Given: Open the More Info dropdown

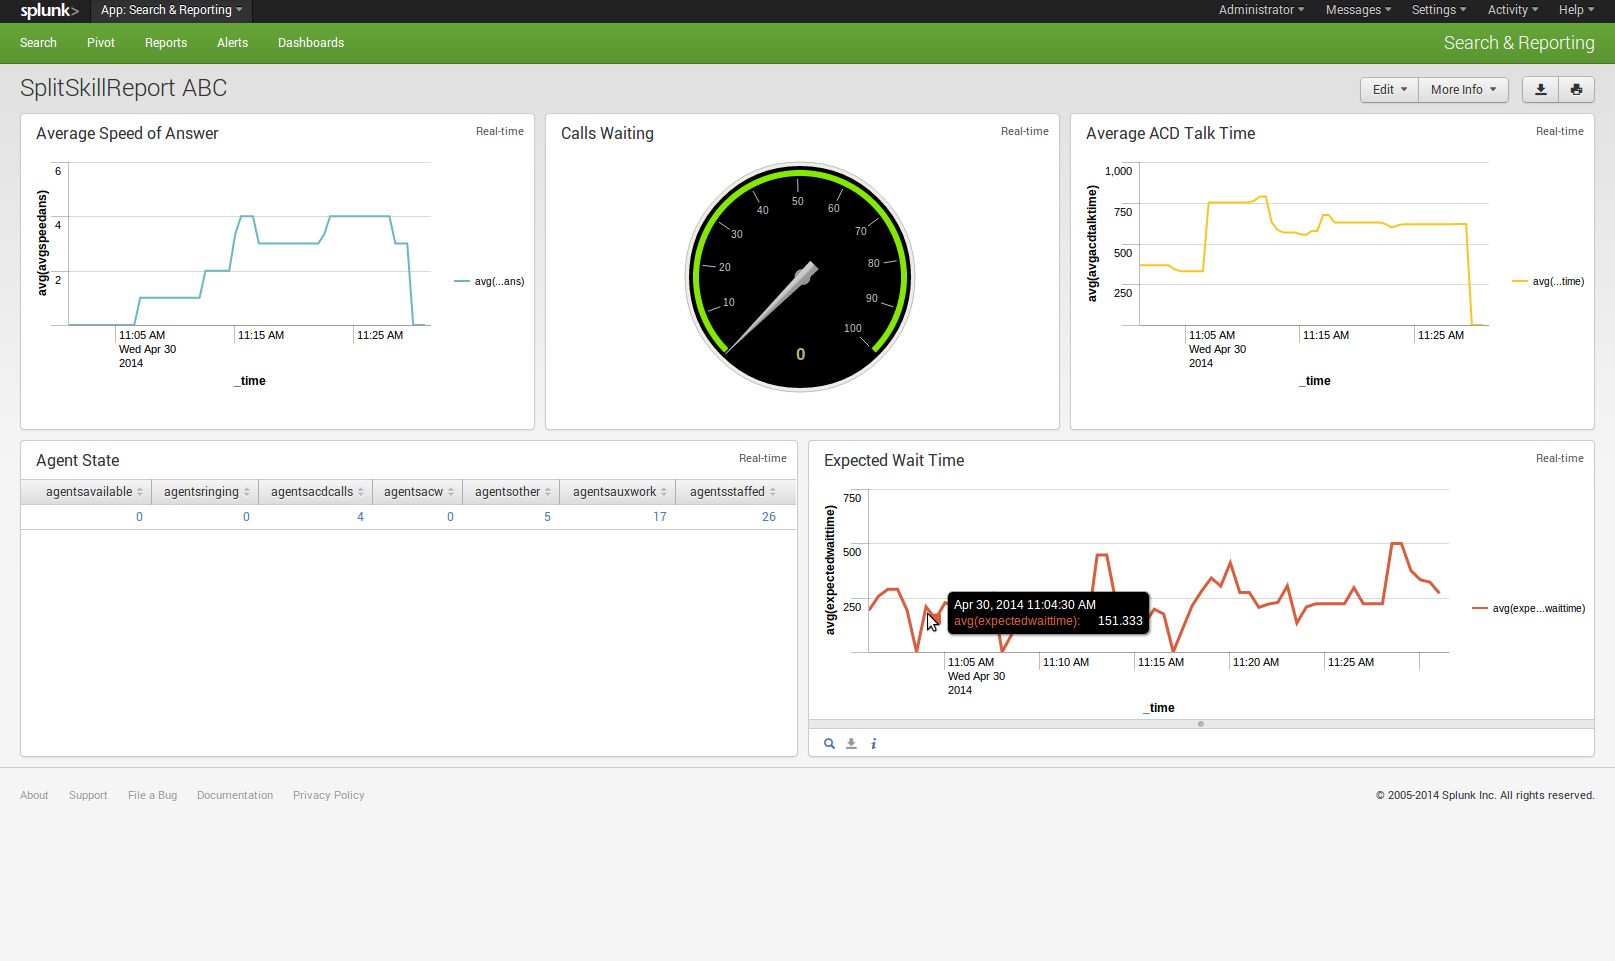Looking at the screenshot, I should pyautogui.click(x=1463, y=89).
